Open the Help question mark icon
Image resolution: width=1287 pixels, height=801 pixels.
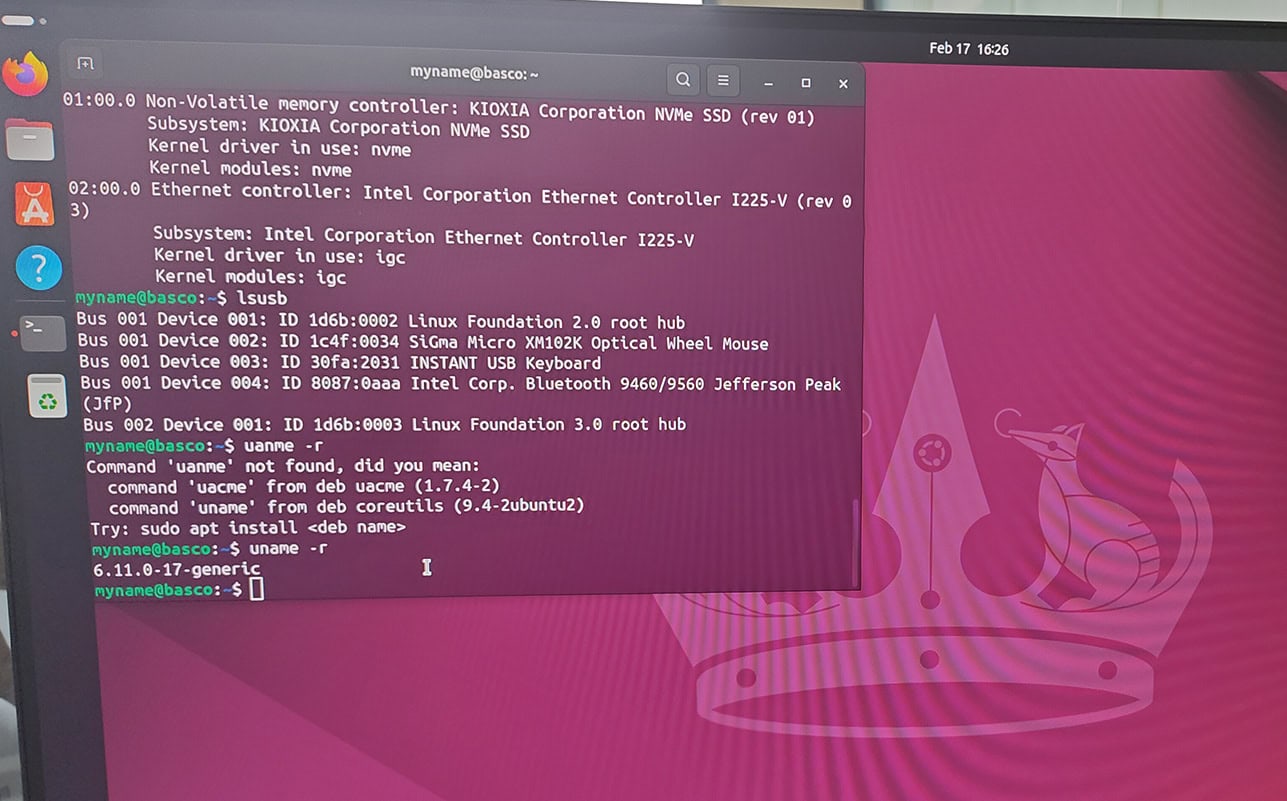(39, 268)
